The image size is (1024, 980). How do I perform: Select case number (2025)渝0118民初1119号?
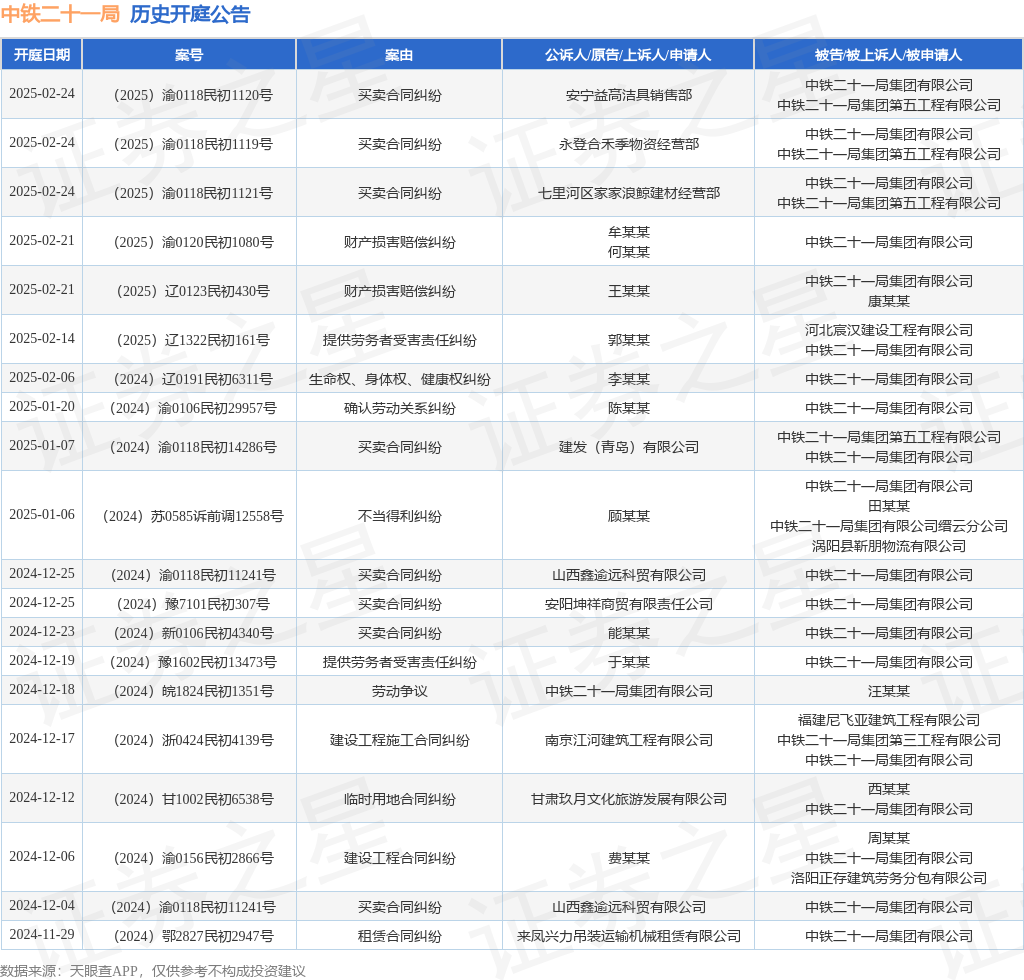click(193, 144)
